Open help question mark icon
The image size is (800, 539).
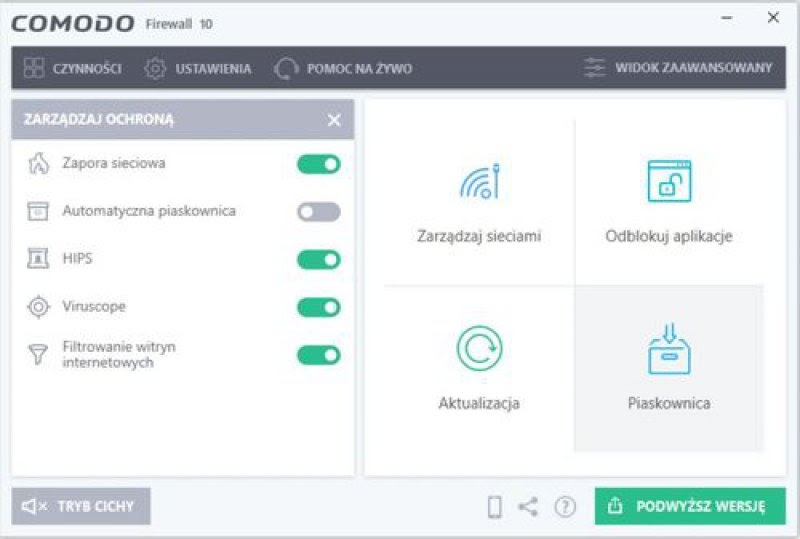[x=565, y=507]
